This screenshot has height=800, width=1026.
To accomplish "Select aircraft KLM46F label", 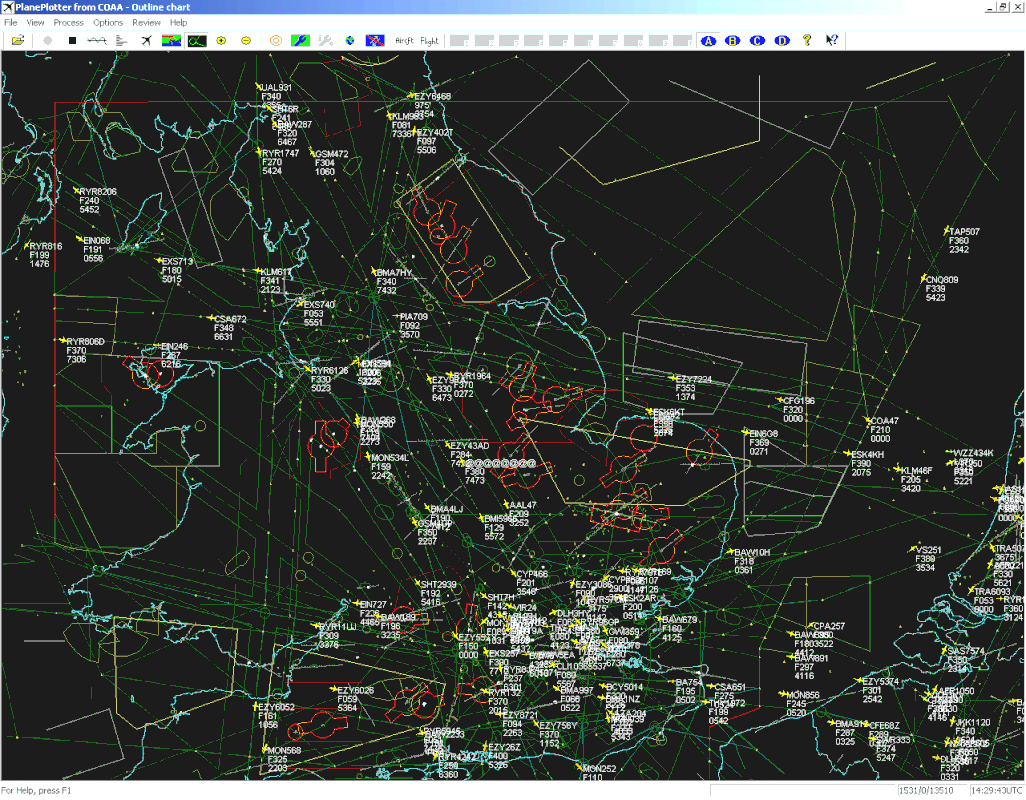I will 917,470.
